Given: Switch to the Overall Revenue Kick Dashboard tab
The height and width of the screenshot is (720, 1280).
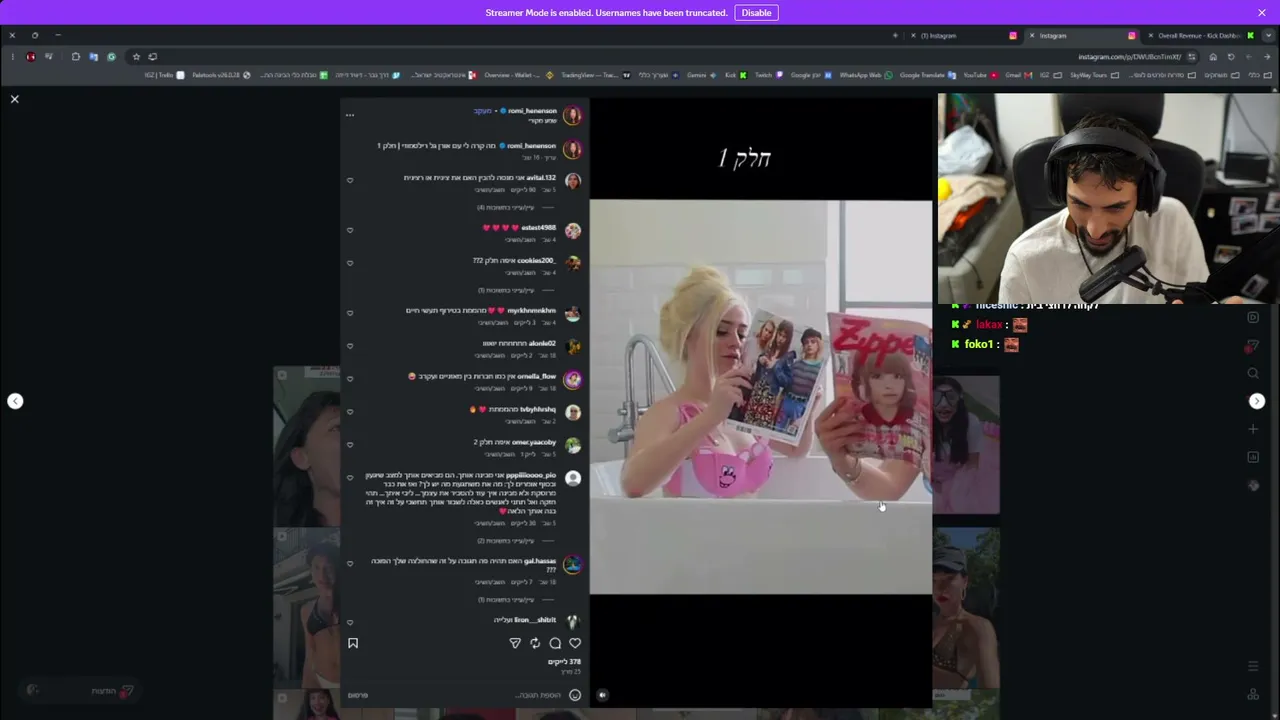Looking at the screenshot, I should pyautogui.click(x=1200, y=36).
